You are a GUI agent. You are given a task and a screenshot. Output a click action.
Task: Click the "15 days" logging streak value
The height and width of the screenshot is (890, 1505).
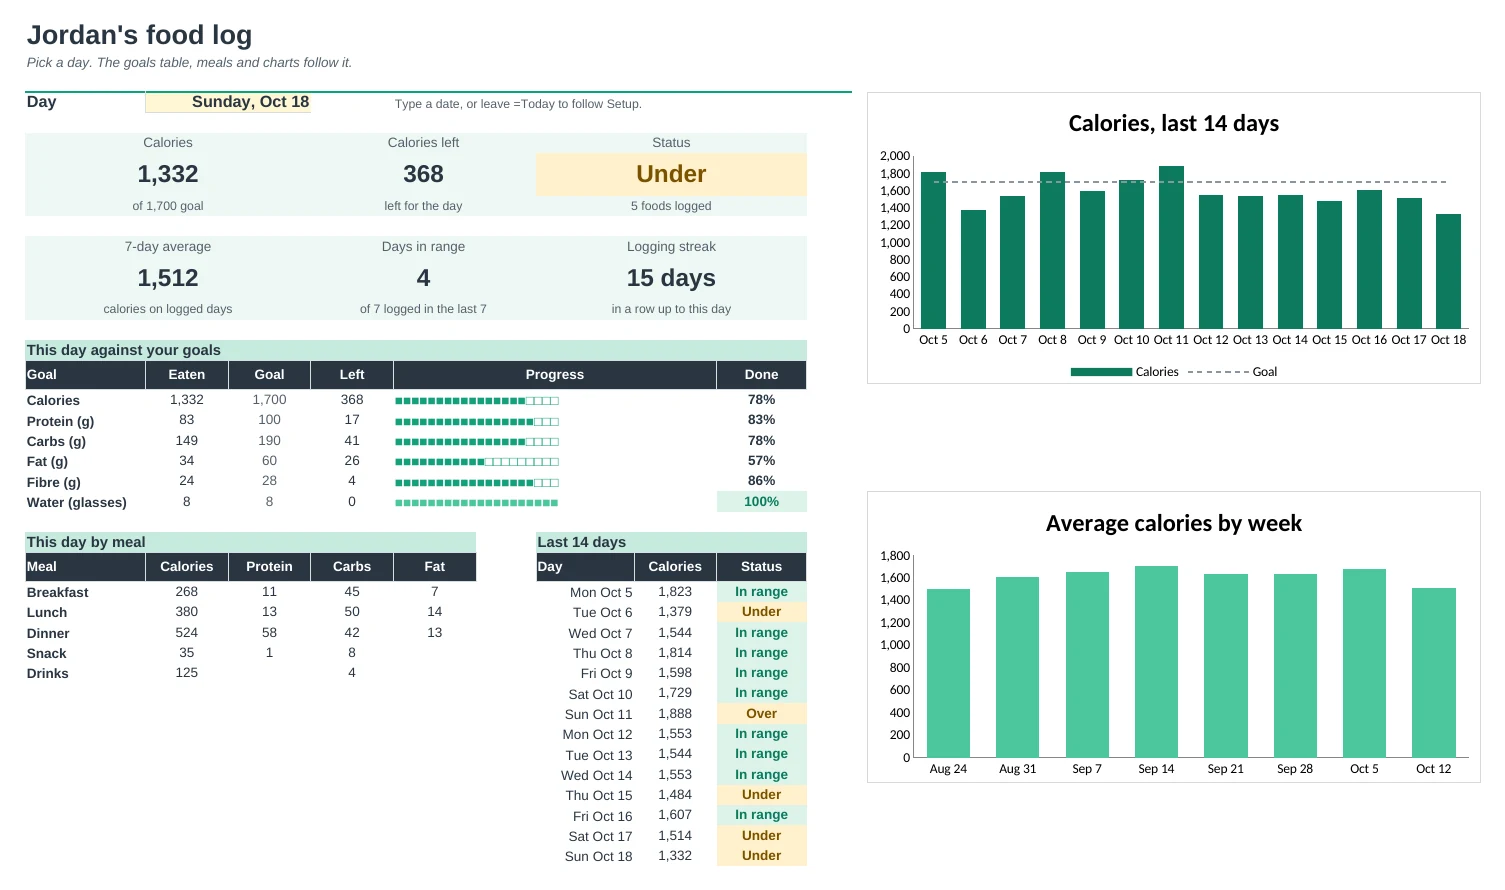click(x=671, y=278)
